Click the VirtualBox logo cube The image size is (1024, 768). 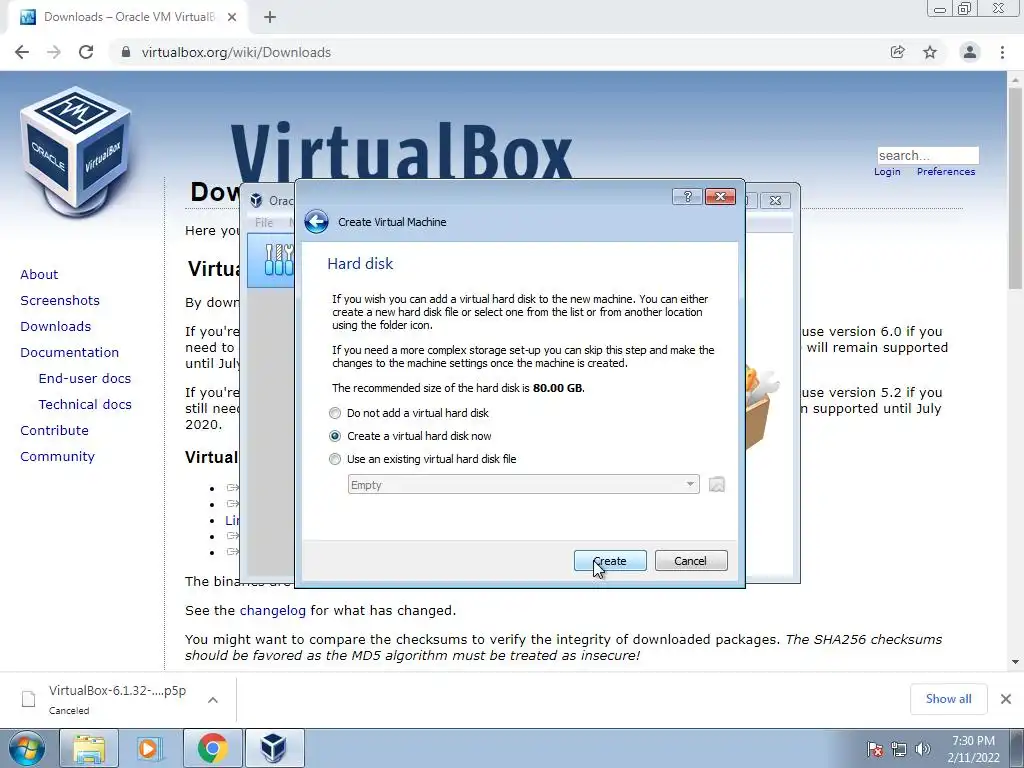click(76, 152)
